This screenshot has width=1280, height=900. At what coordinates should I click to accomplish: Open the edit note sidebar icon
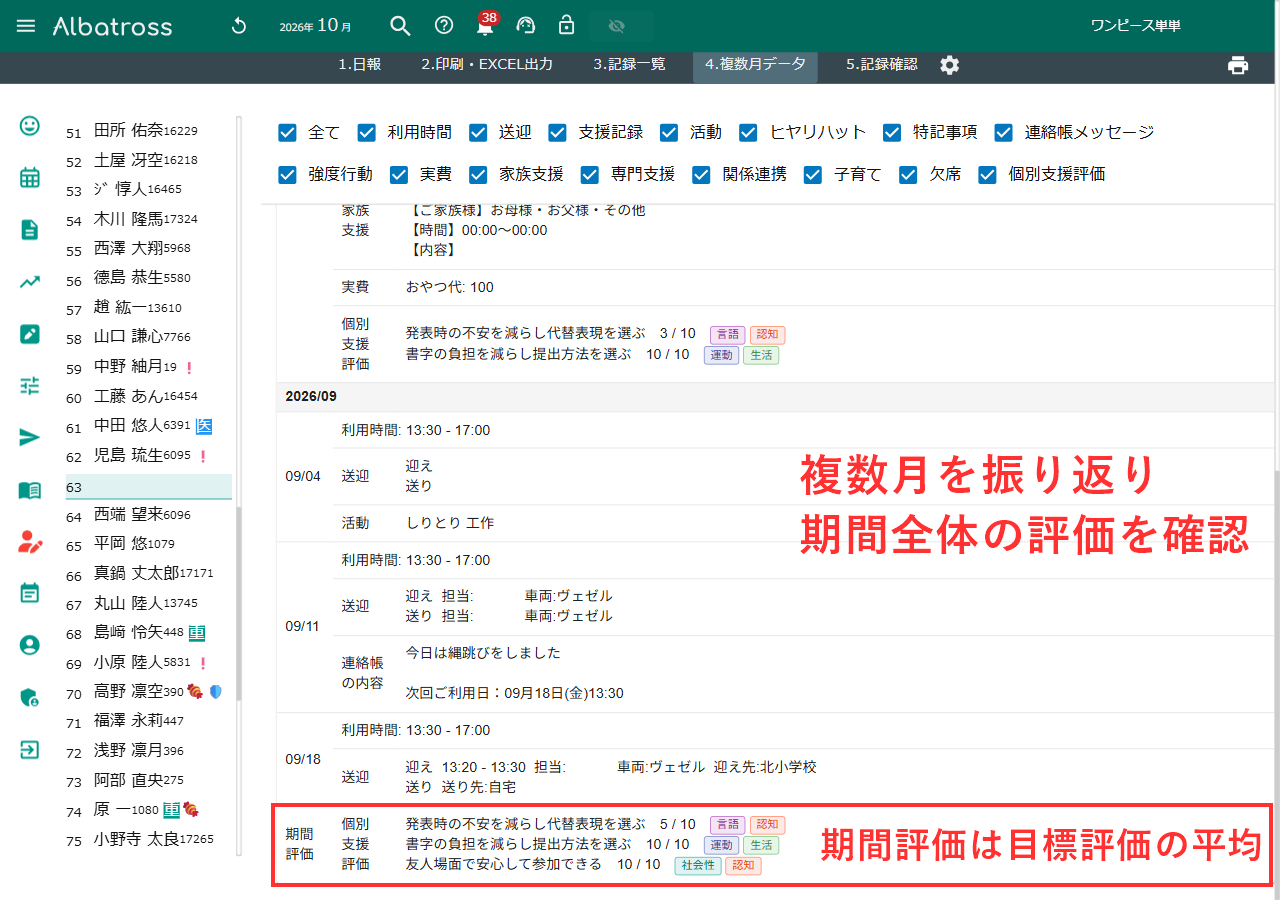30,334
